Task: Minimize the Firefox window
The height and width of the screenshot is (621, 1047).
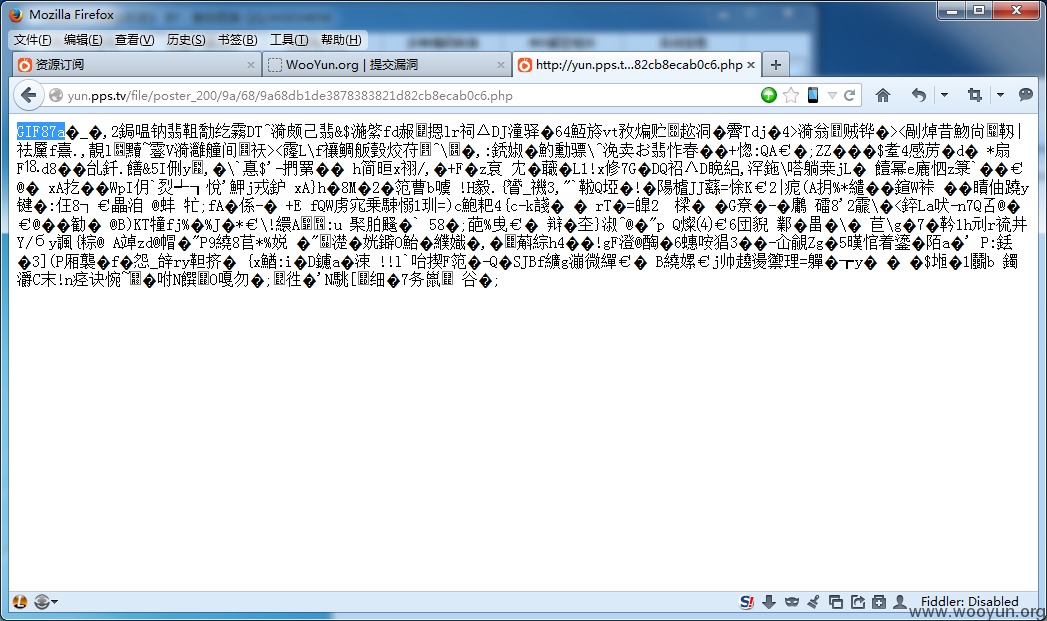Action: (x=952, y=11)
